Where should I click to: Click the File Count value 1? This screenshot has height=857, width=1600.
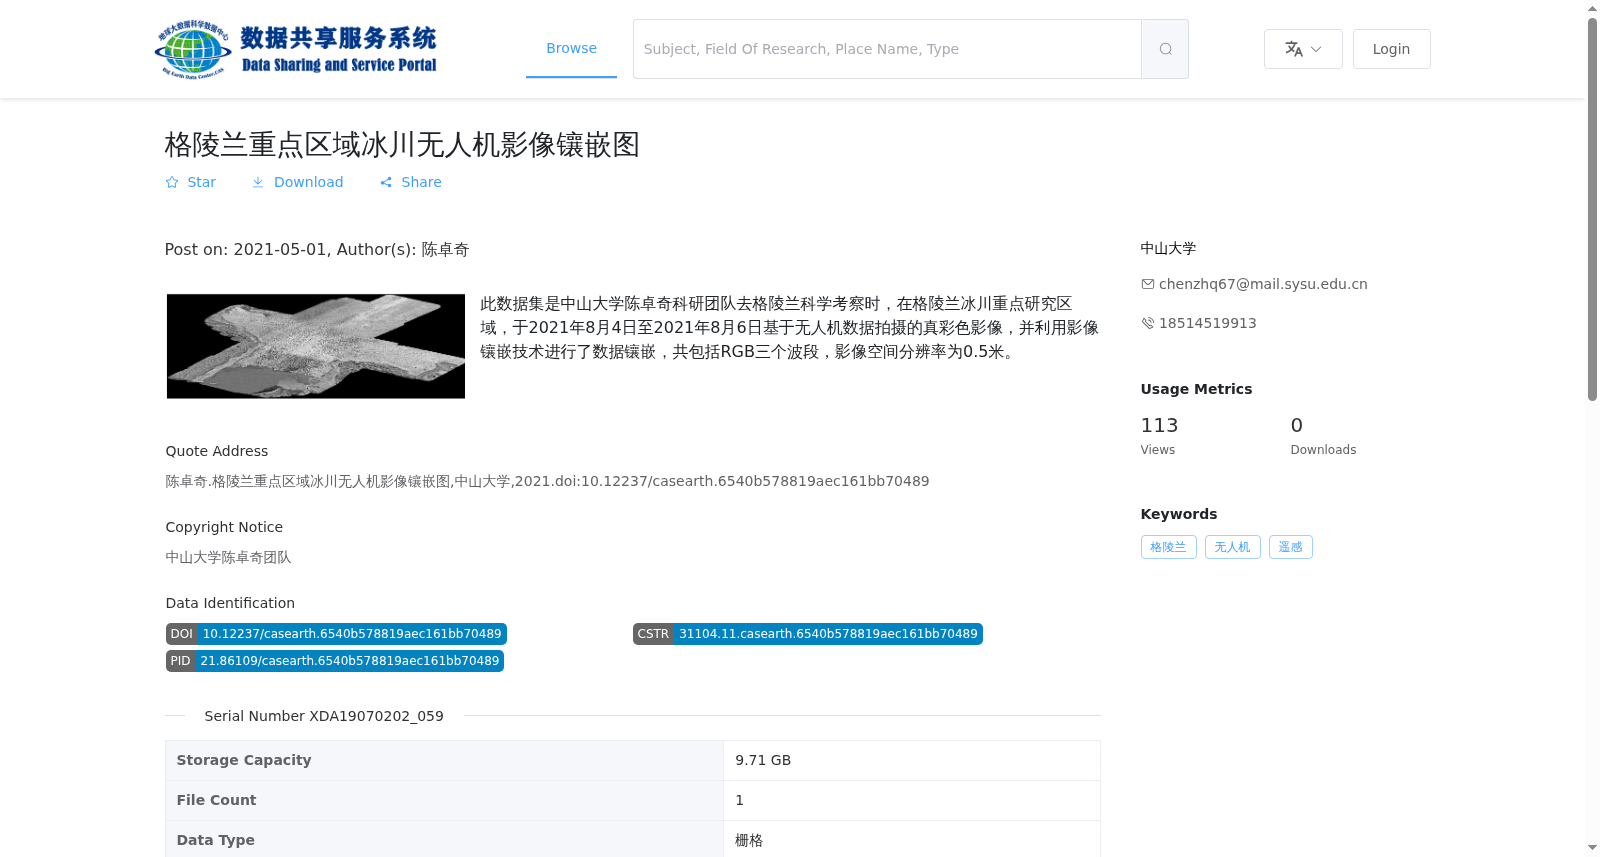click(x=739, y=800)
